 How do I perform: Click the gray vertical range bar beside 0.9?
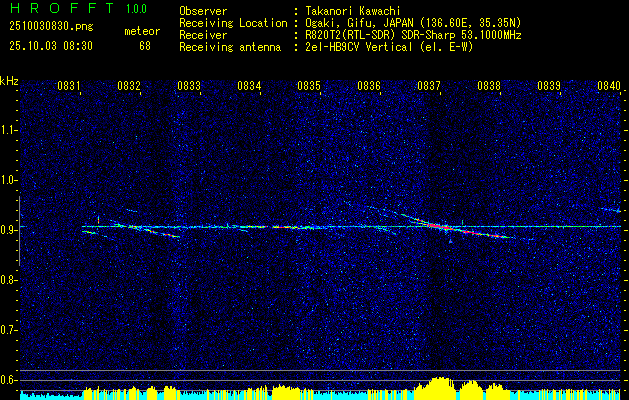(x=19, y=231)
